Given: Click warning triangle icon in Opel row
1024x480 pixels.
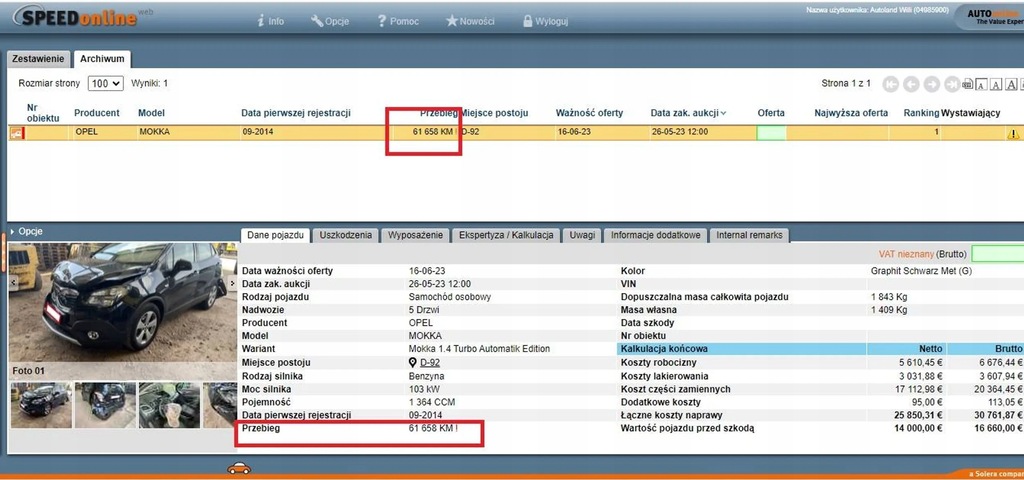Looking at the screenshot, I should 1012,133.
